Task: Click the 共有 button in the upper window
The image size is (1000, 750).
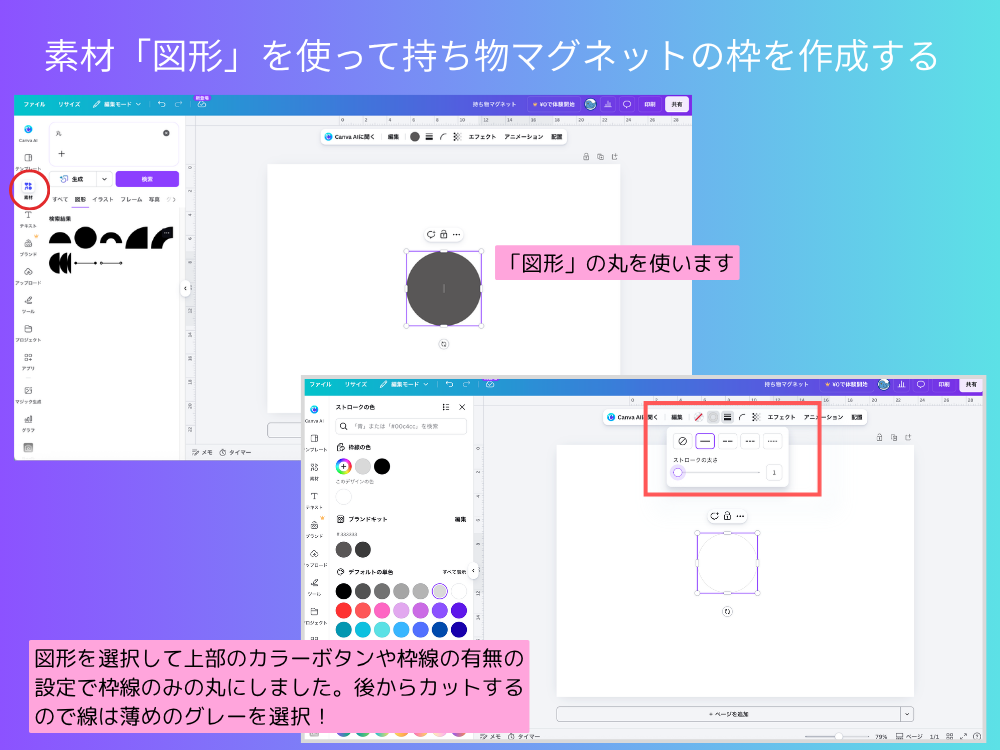Action: click(x=677, y=104)
